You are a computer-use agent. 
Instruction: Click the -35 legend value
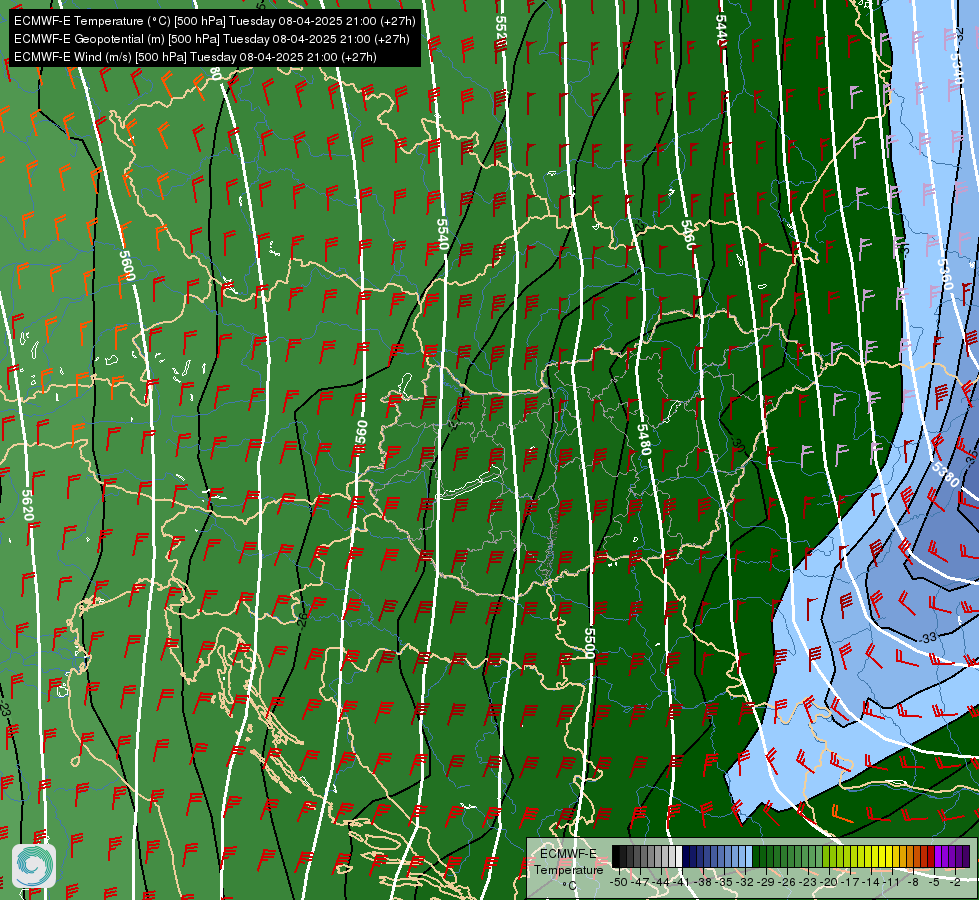pos(724,882)
